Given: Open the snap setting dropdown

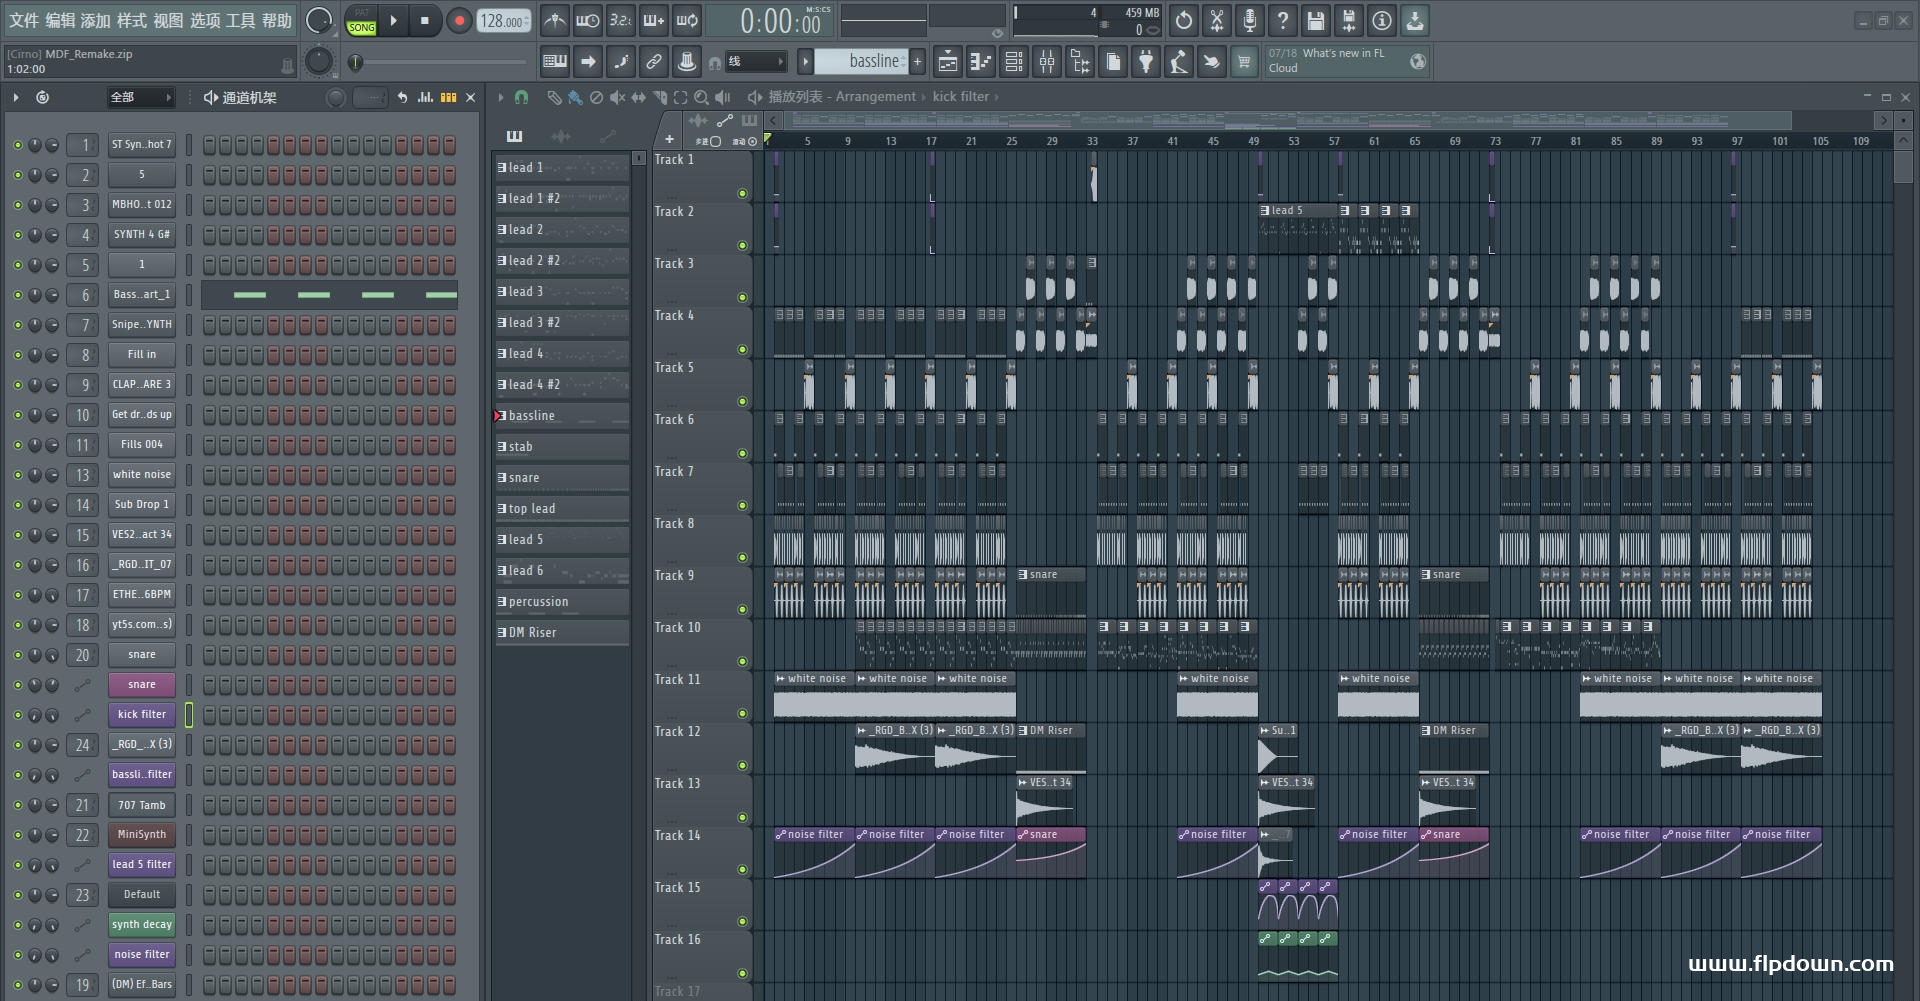Looking at the screenshot, I should tap(755, 62).
